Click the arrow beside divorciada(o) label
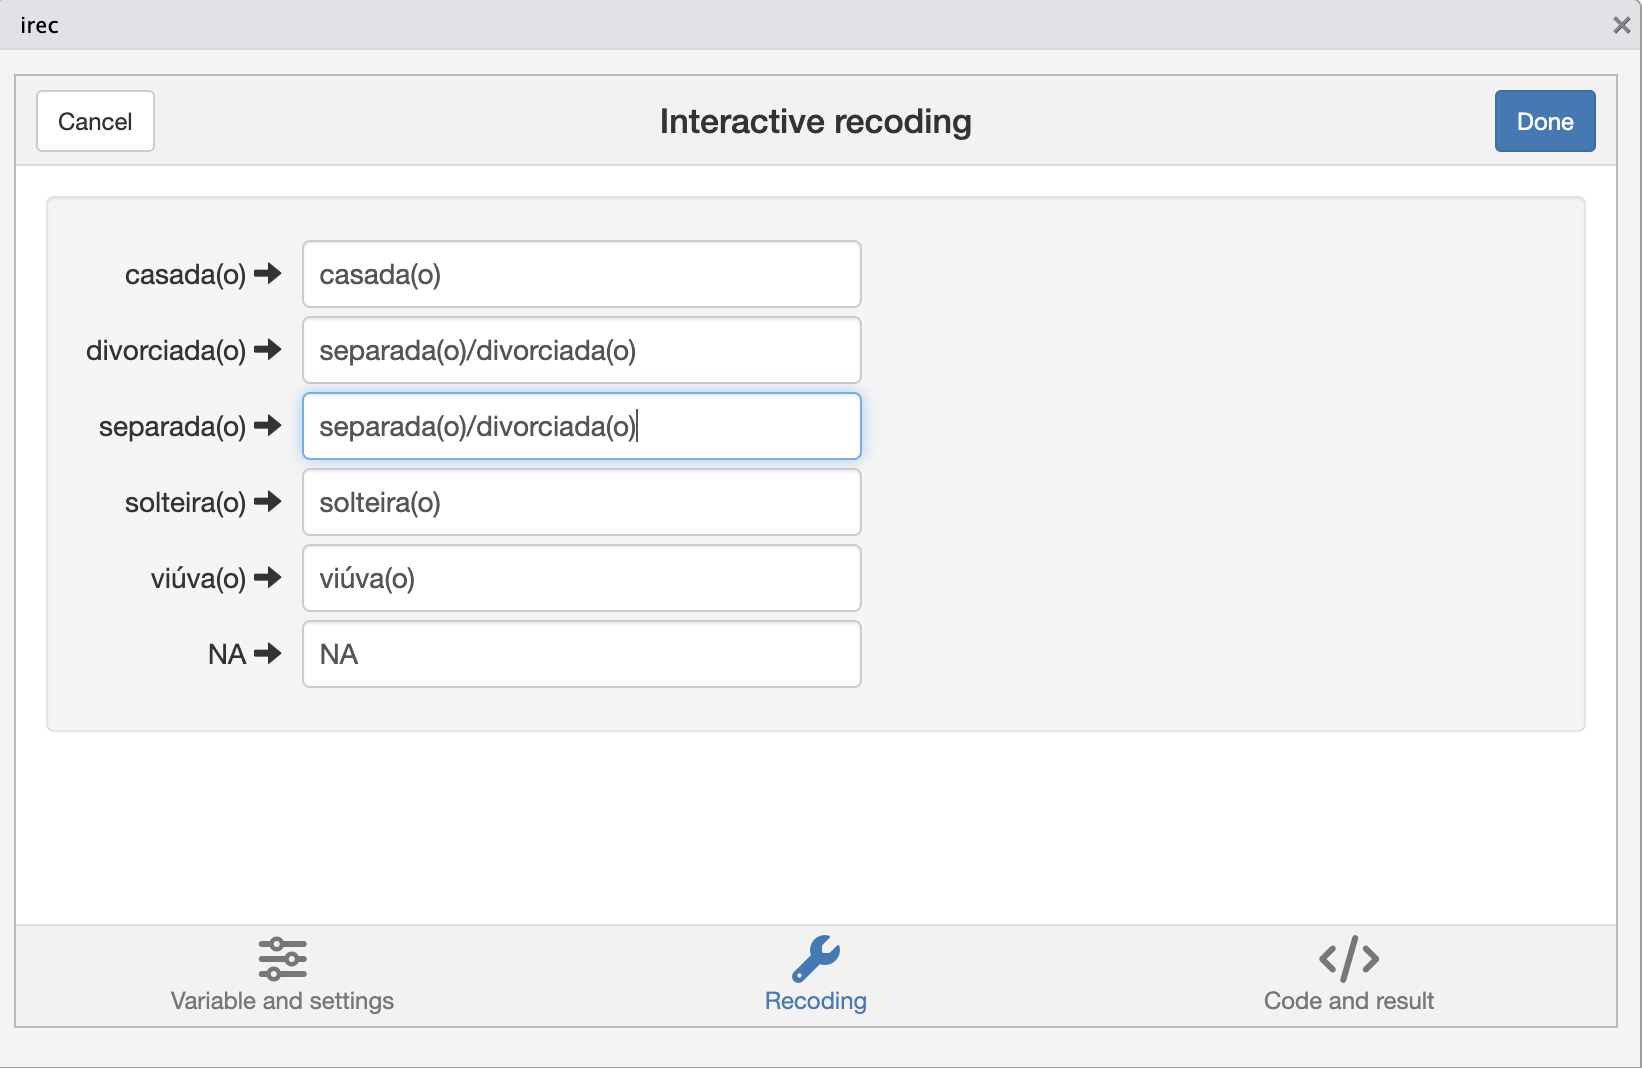Image resolution: width=1642 pixels, height=1068 pixels. coord(268,350)
